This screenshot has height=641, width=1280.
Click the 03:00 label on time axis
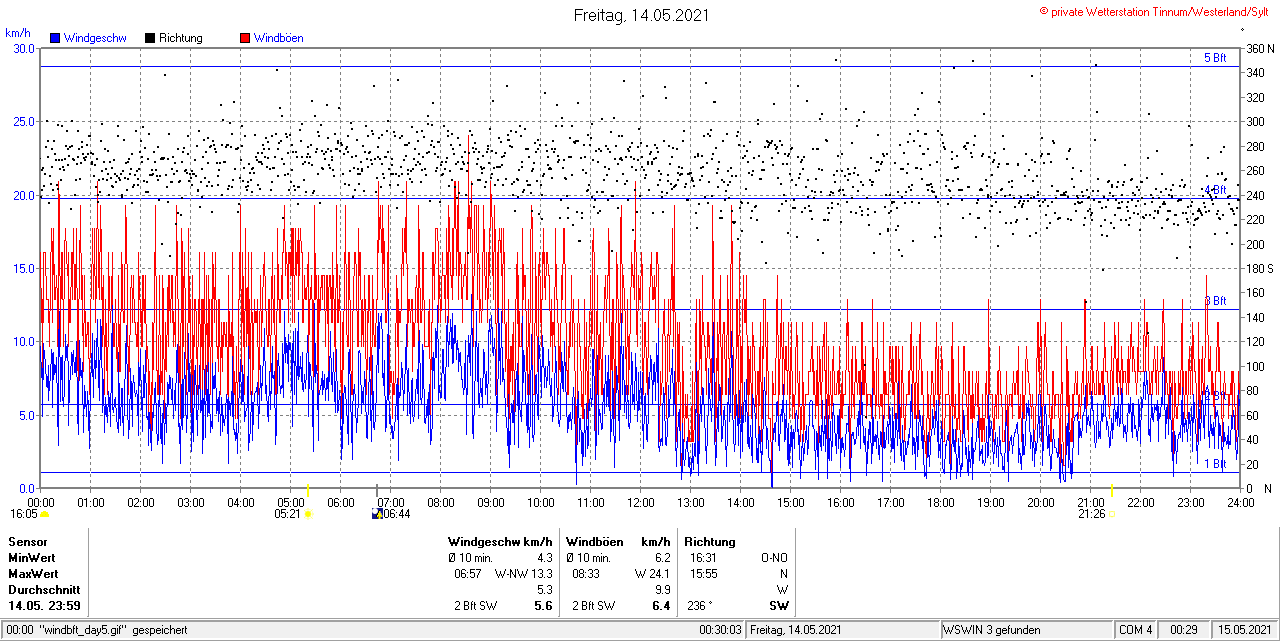191,502
